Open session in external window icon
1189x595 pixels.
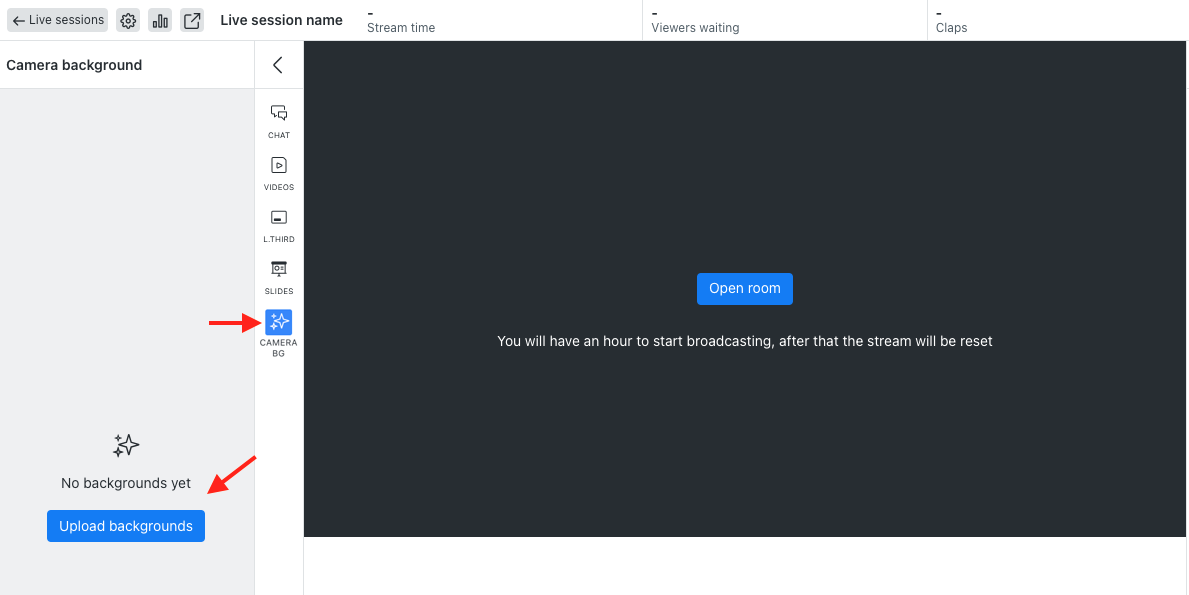click(192, 20)
